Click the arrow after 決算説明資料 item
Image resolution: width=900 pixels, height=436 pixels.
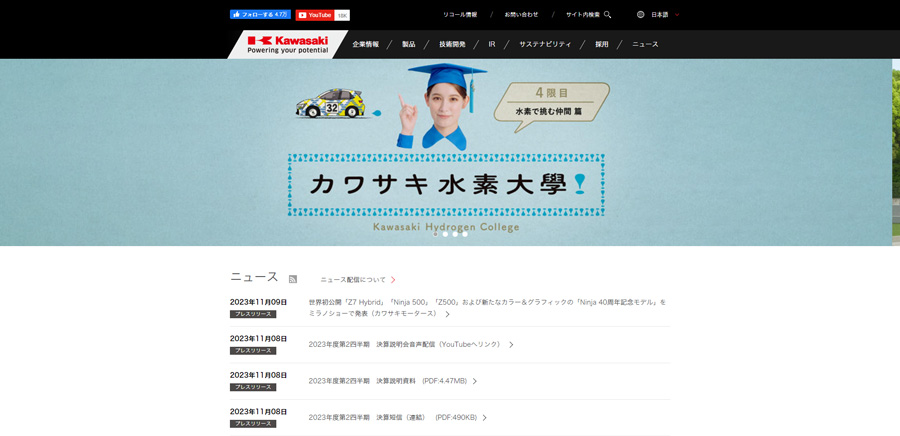(x=475, y=381)
